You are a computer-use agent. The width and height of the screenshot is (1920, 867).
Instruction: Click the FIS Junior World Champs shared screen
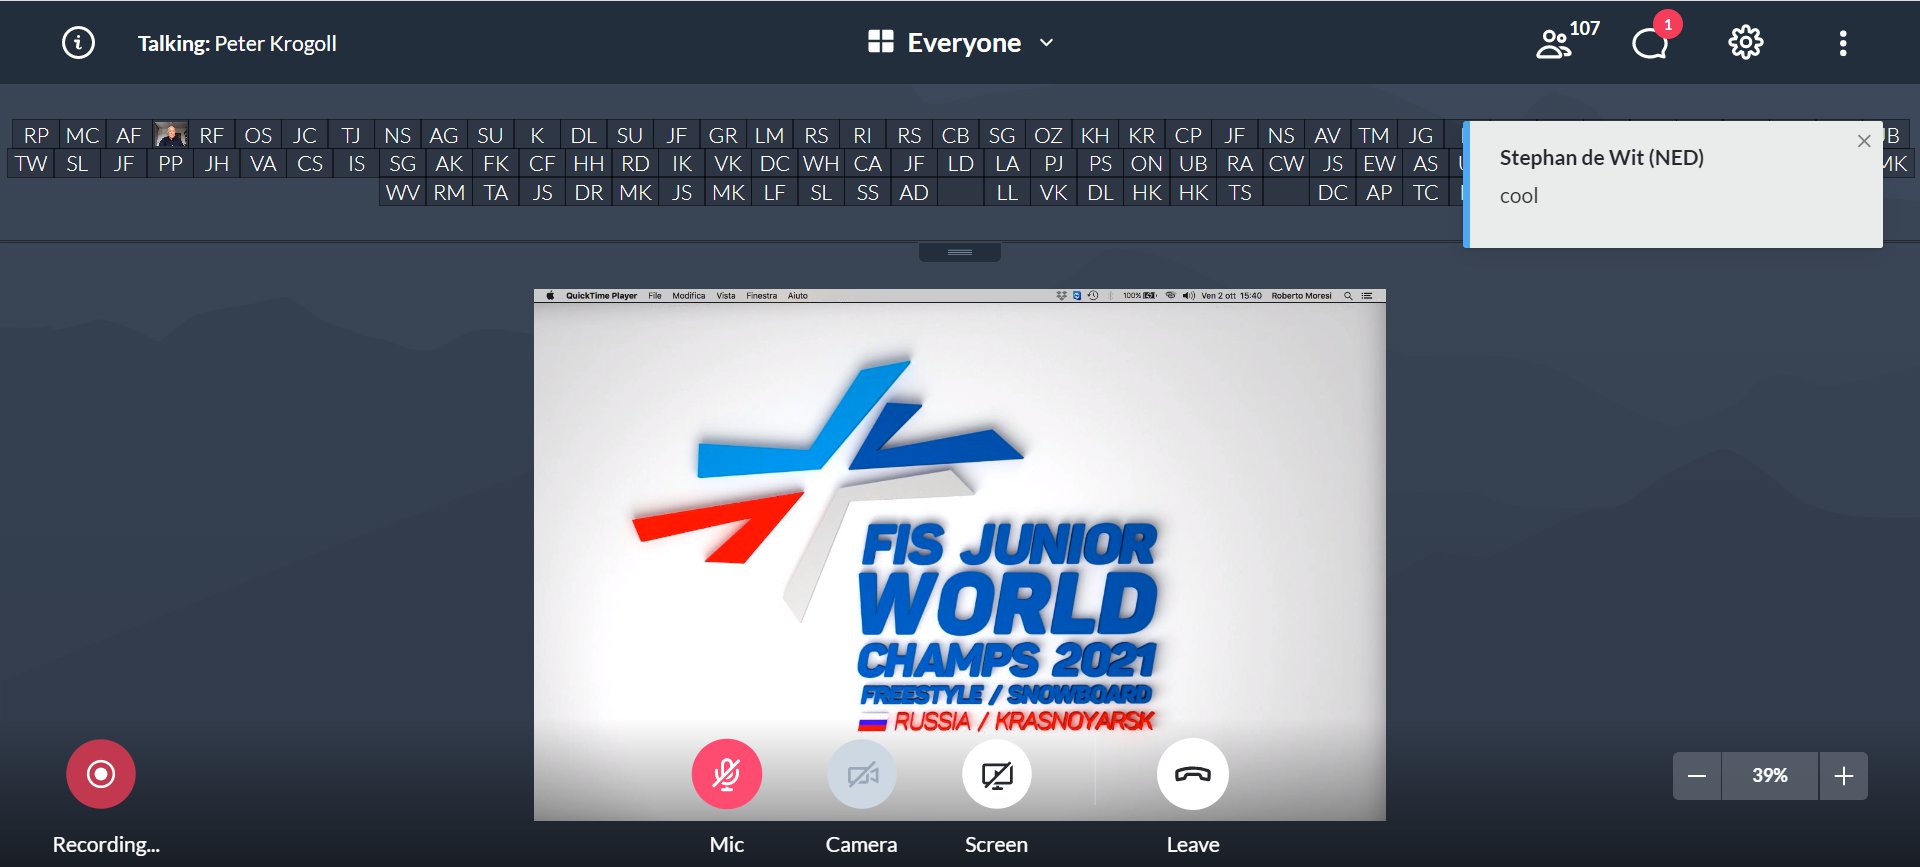960,555
